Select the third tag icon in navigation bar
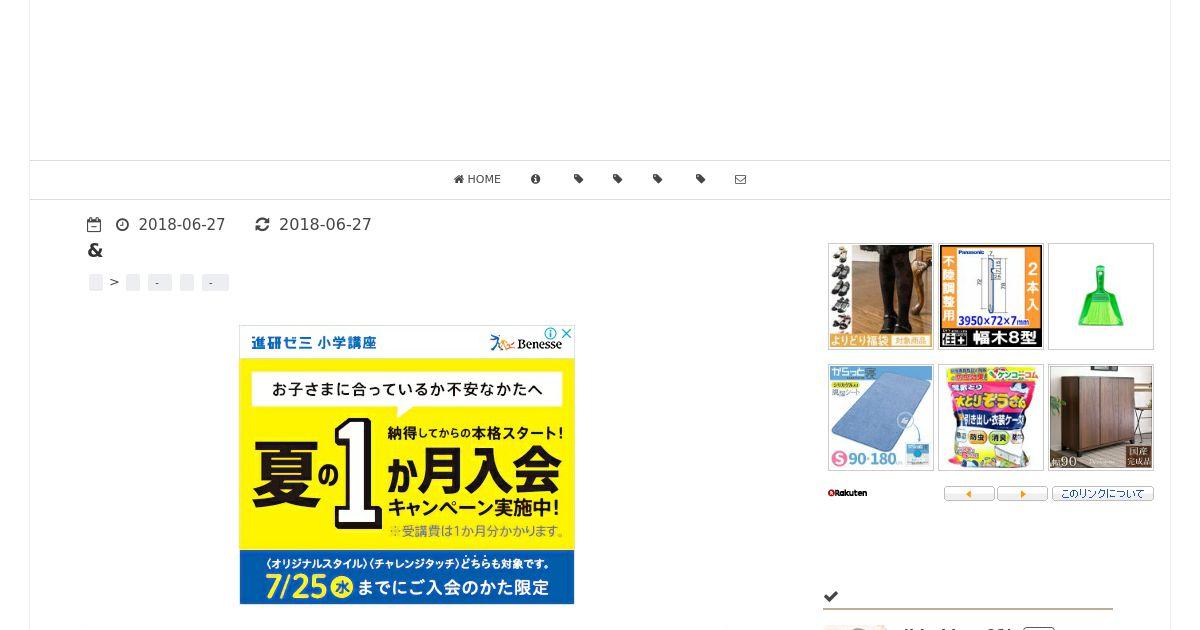This screenshot has width=1200, height=630. tap(657, 180)
